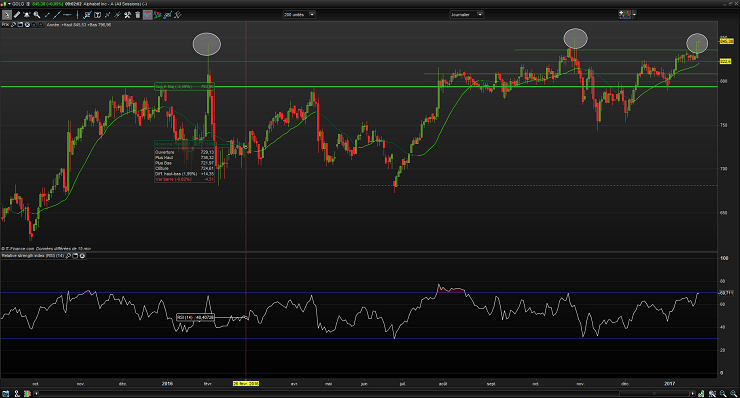
Task: Click the ruler measuring tool icon
Action: [x=17, y=15]
